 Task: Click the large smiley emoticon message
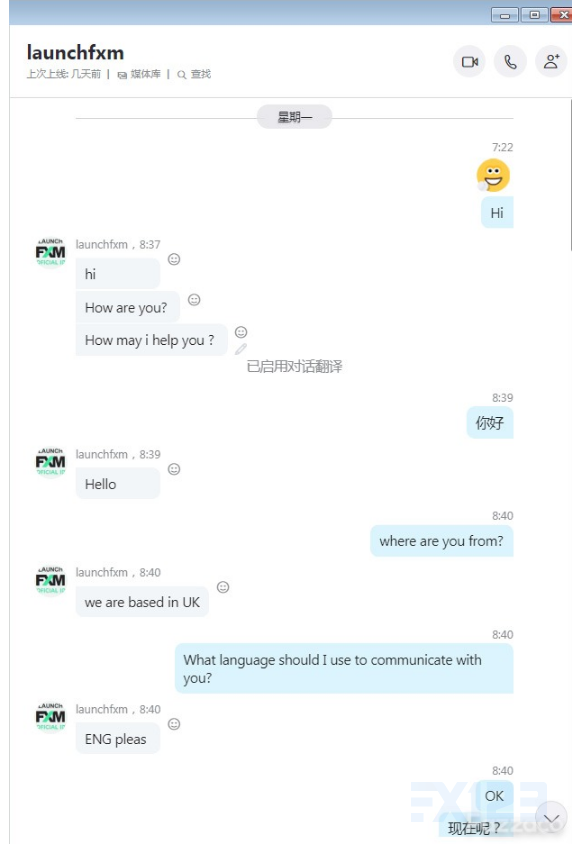tap(493, 176)
